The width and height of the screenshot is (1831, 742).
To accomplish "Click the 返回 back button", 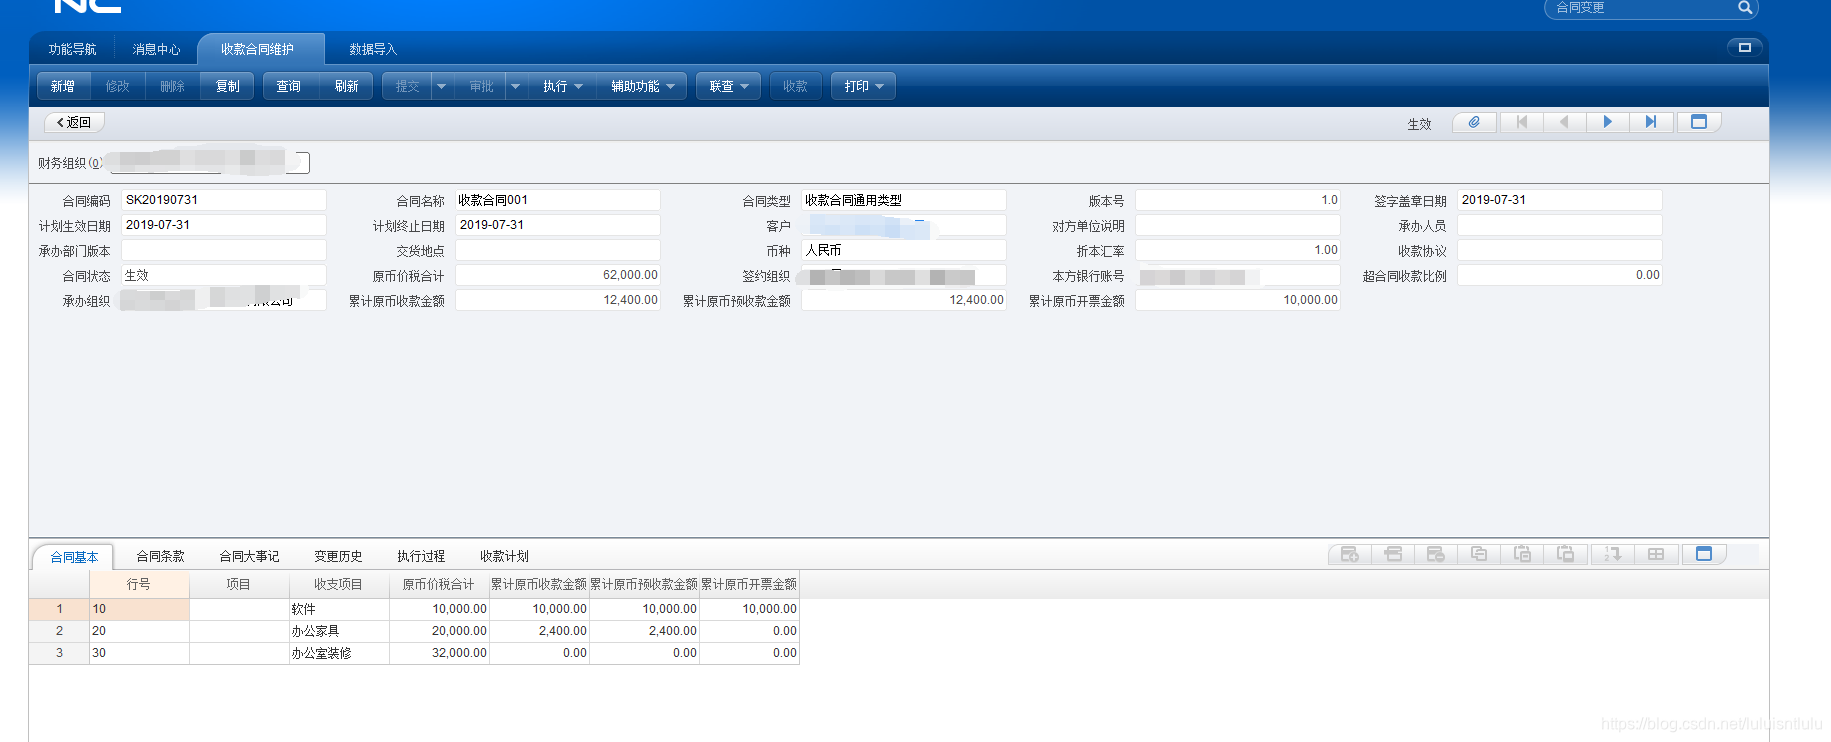I will click(74, 122).
